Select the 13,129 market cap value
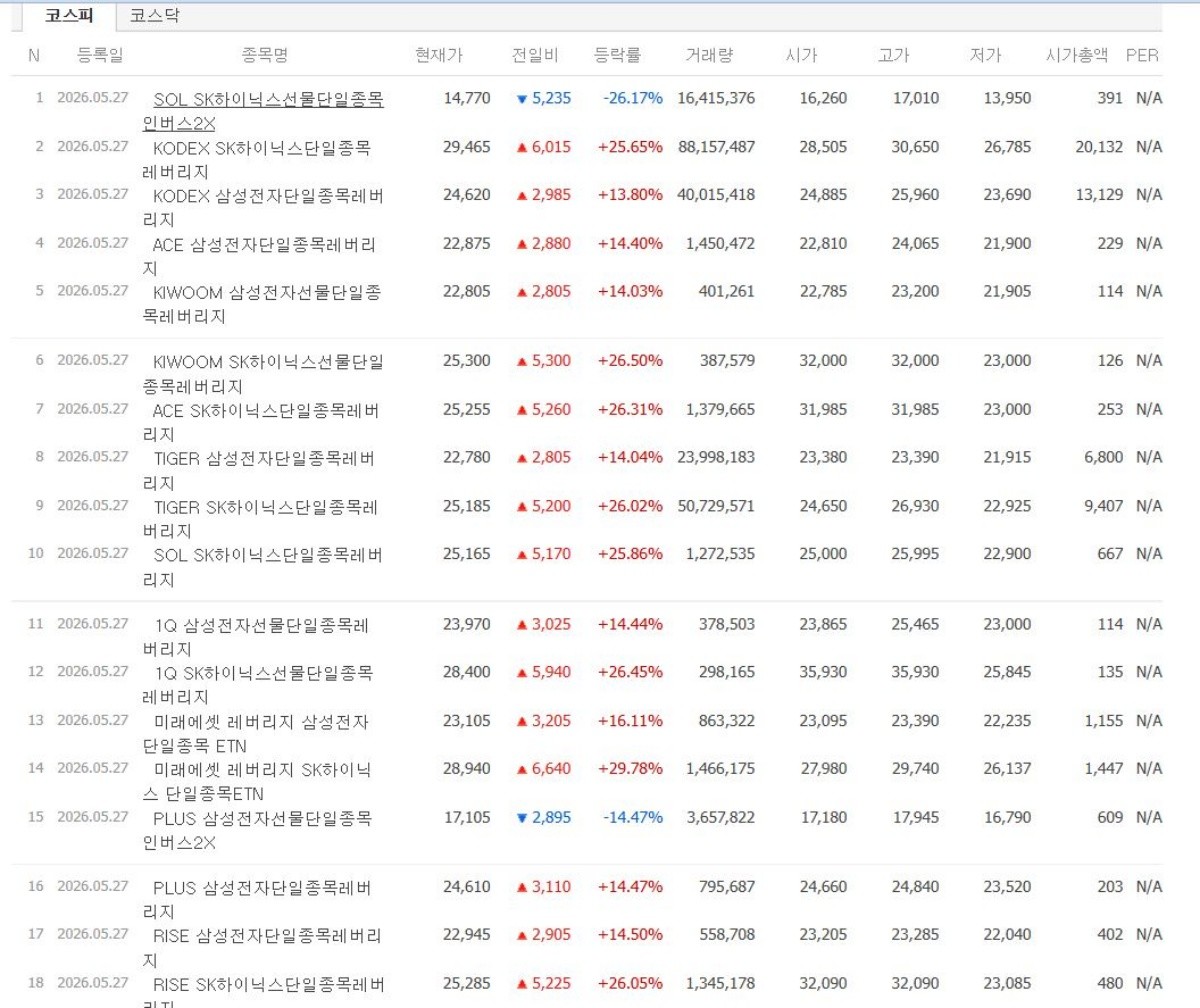 pos(1100,194)
